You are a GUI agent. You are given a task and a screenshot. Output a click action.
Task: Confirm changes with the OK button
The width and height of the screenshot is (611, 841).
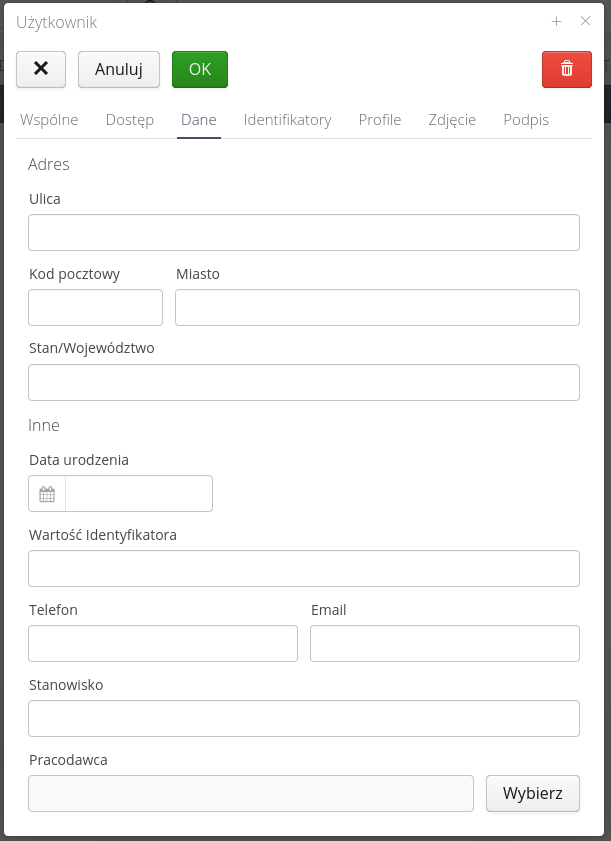(x=199, y=69)
